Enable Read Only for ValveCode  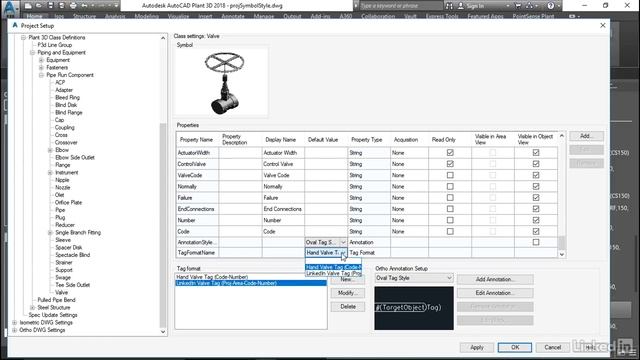[450, 175]
